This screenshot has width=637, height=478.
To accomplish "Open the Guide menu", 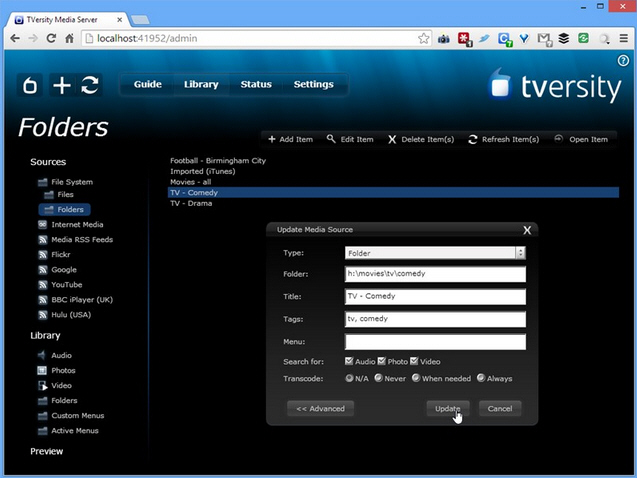I will pyautogui.click(x=148, y=84).
